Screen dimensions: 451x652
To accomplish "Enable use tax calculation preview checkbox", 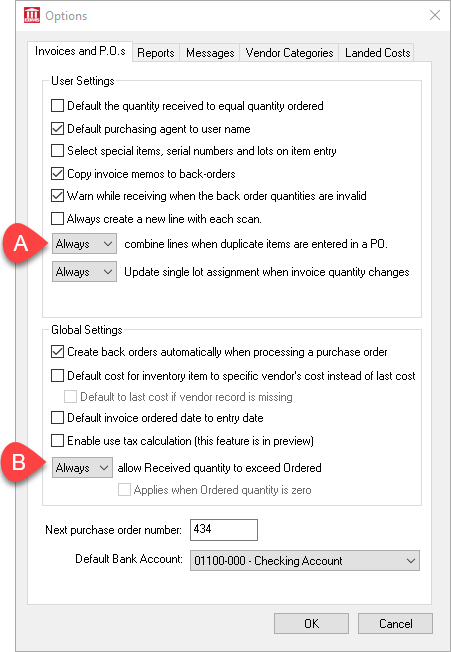I will pos(57,440).
